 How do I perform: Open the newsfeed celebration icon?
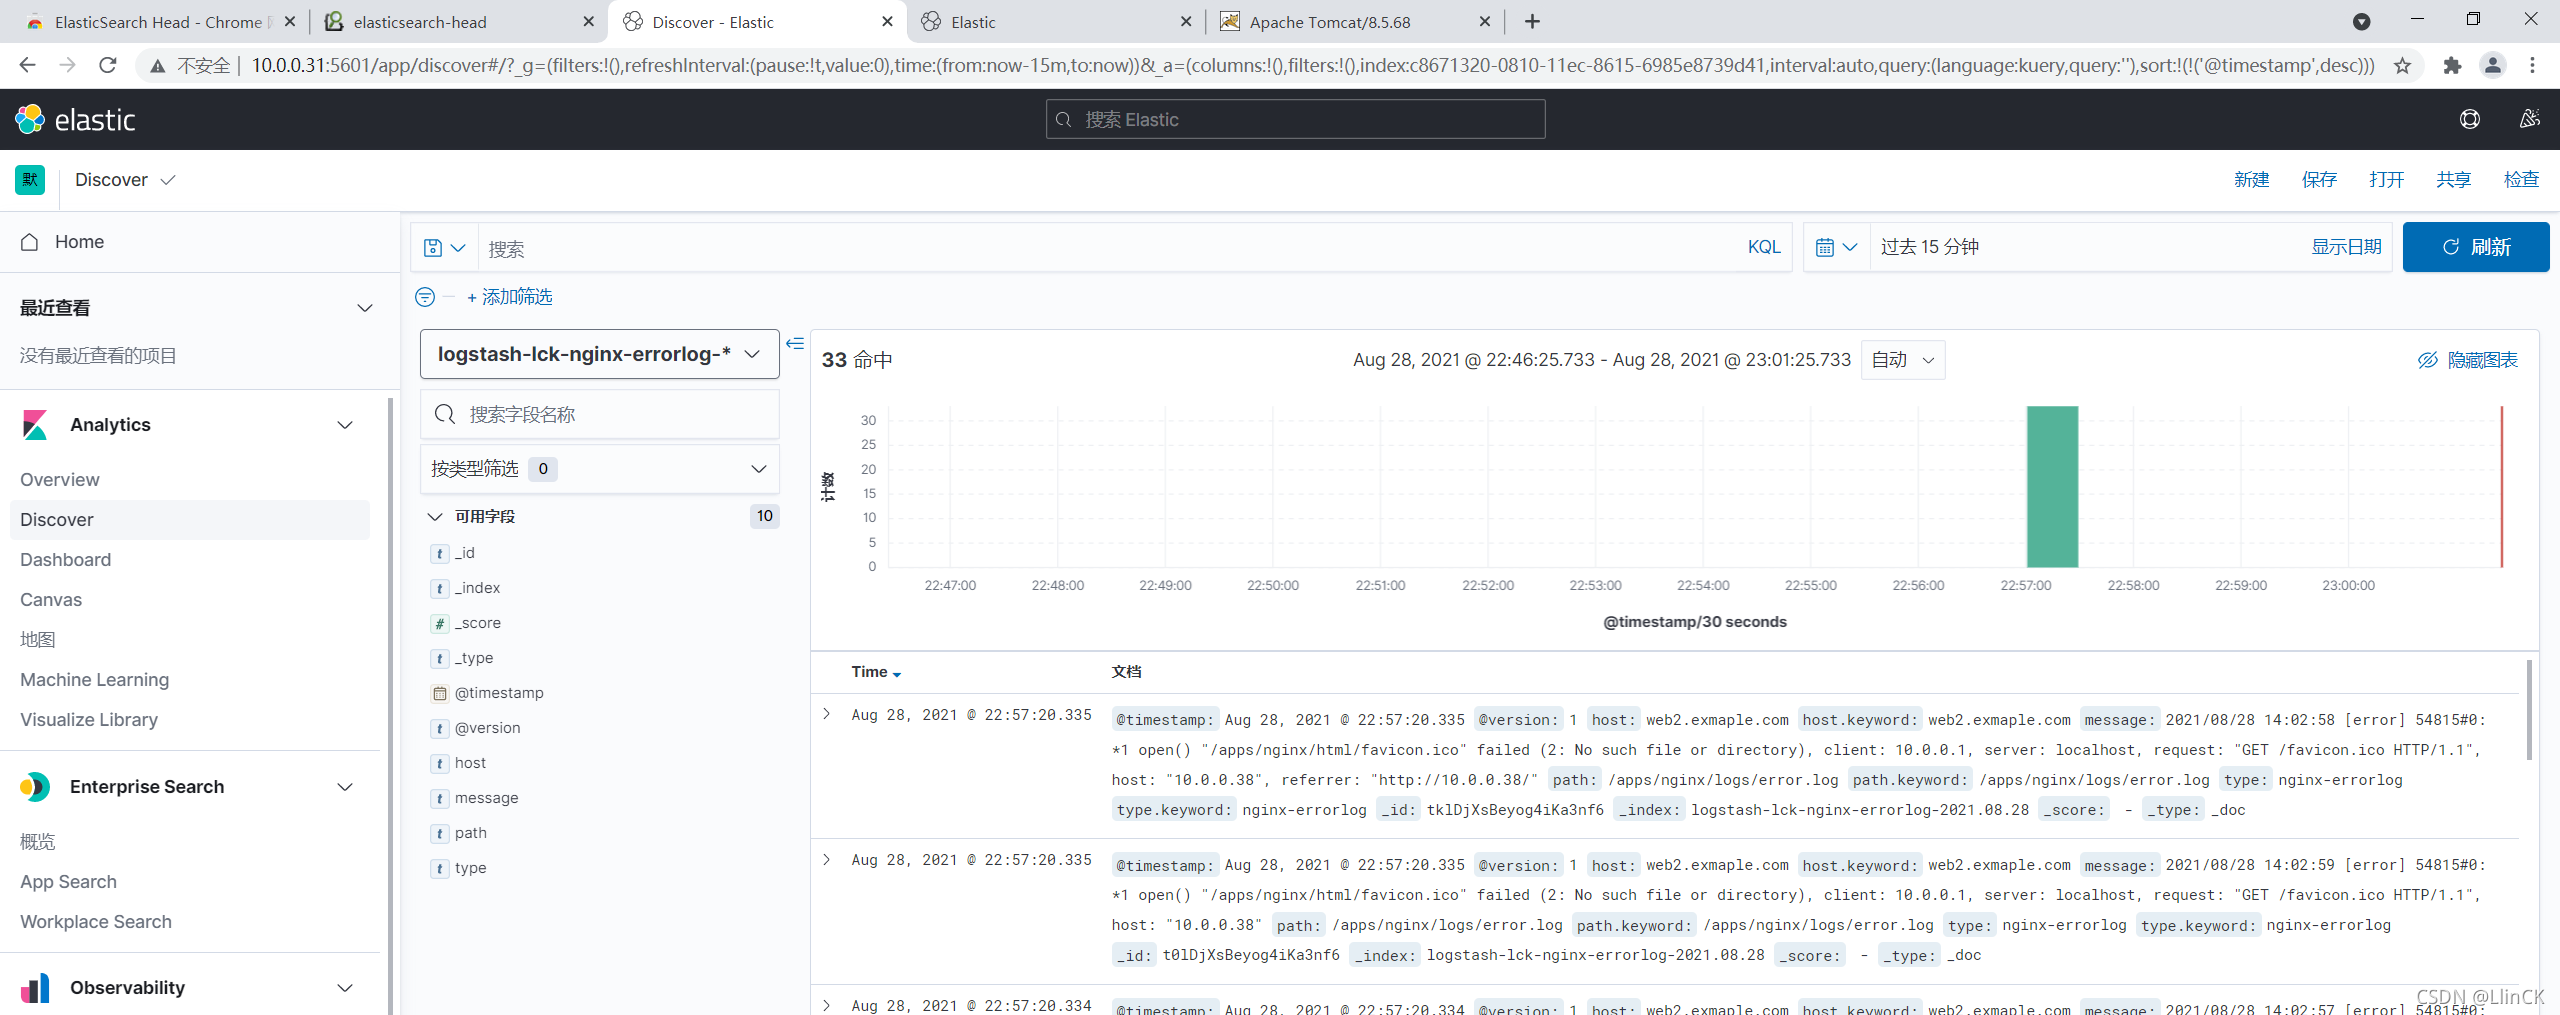(2529, 119)
